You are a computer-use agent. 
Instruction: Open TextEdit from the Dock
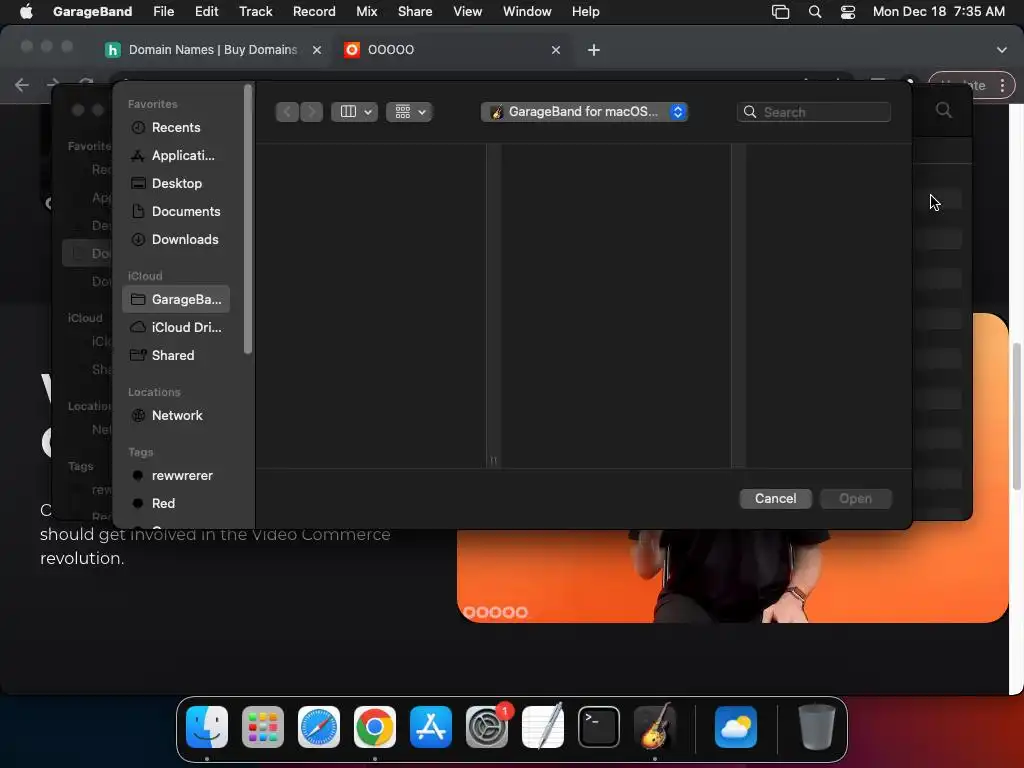(x=543, y=727)
